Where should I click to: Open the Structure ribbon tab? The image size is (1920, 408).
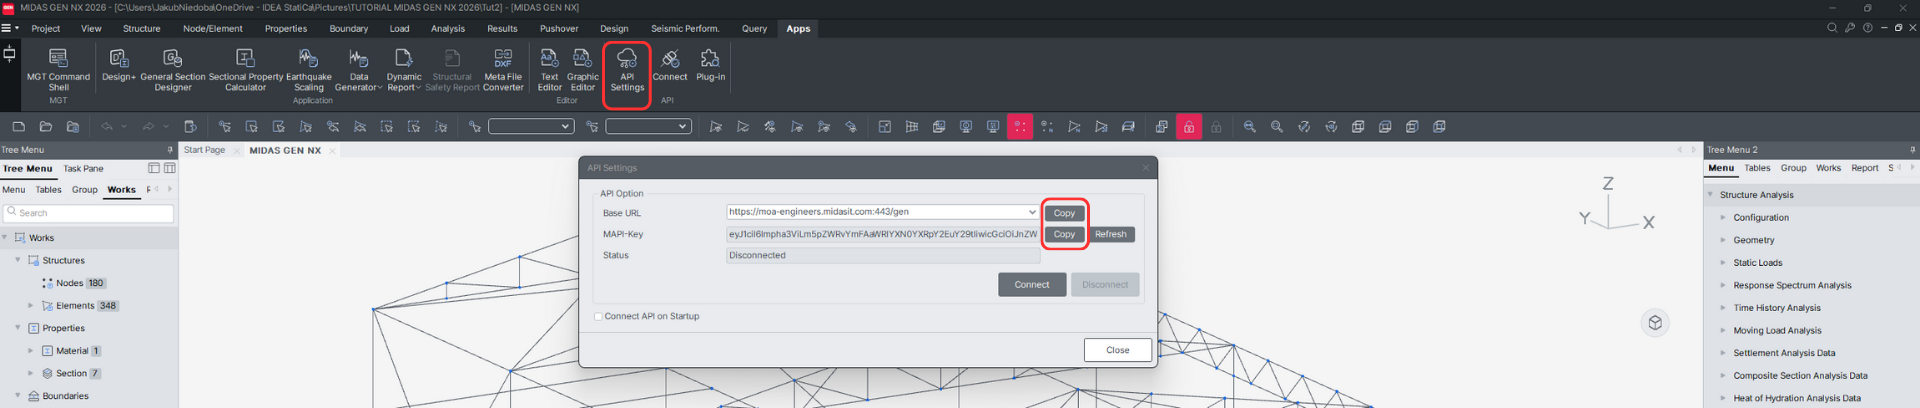tap(142, 29)
